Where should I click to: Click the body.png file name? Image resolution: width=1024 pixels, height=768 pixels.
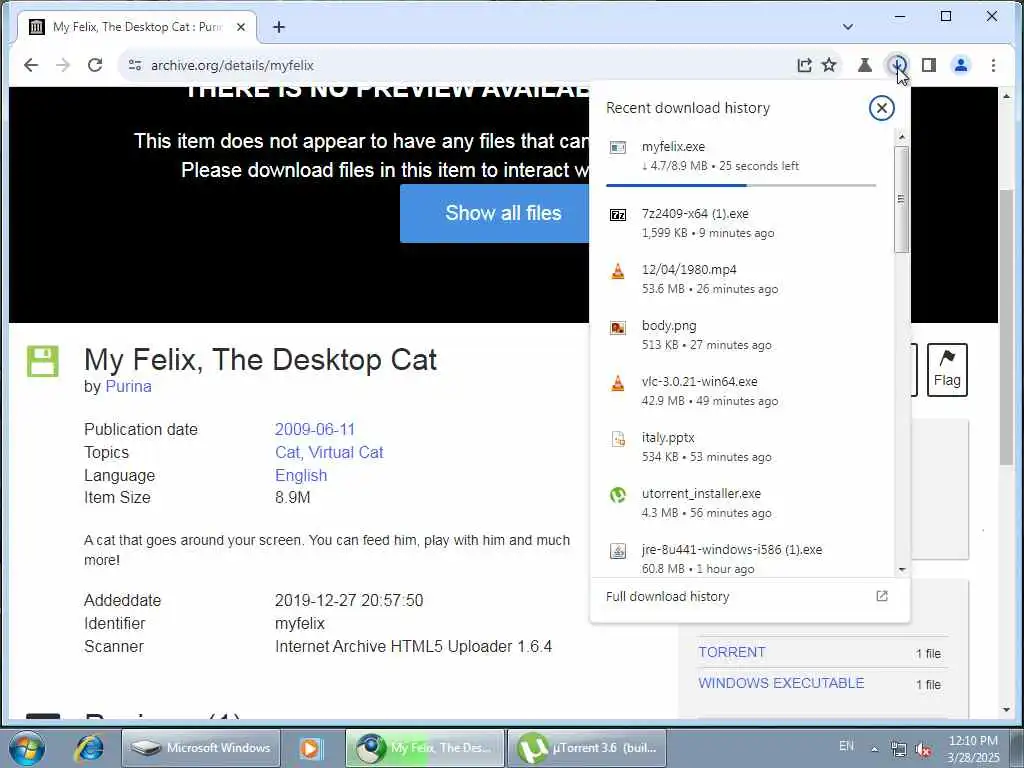[669, 325]
